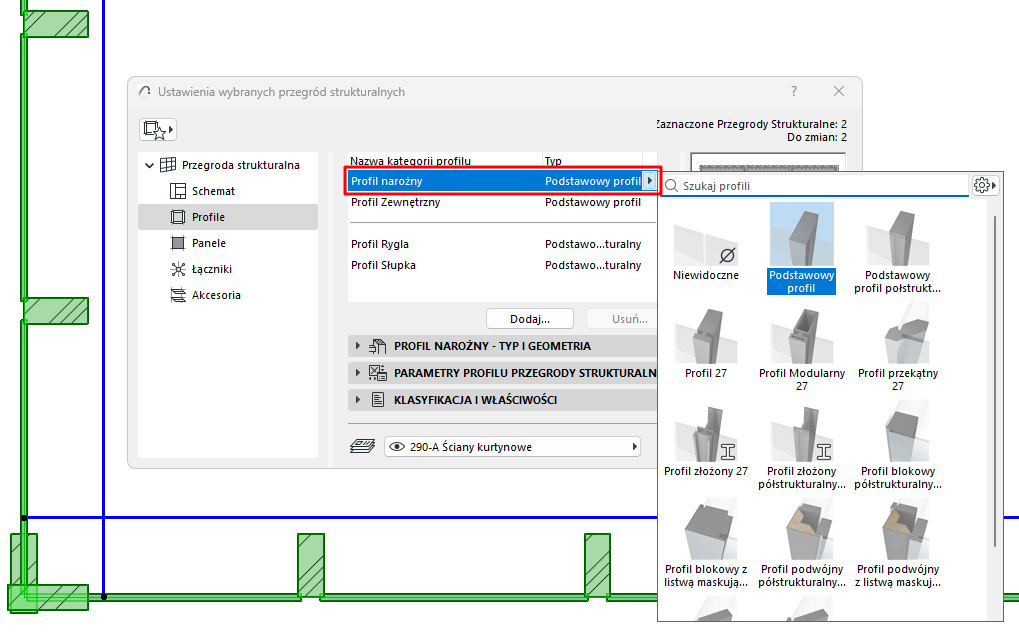Screen dimensions: 1019x637
Task: Select the Profil Słupka row
Action: 502,265
